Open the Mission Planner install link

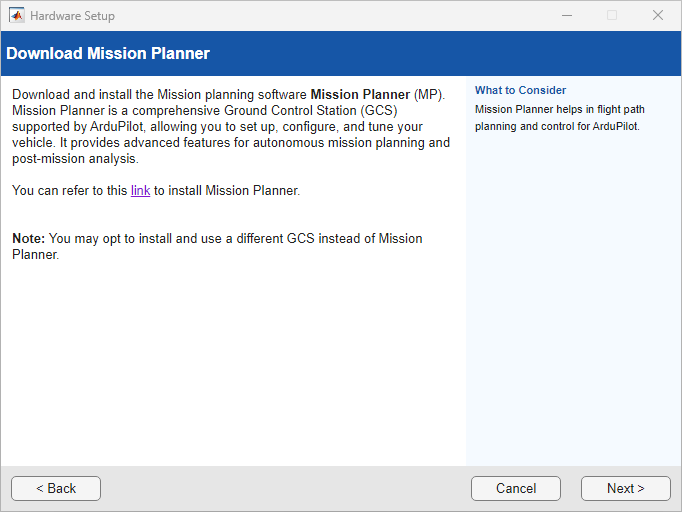[140, 190]
